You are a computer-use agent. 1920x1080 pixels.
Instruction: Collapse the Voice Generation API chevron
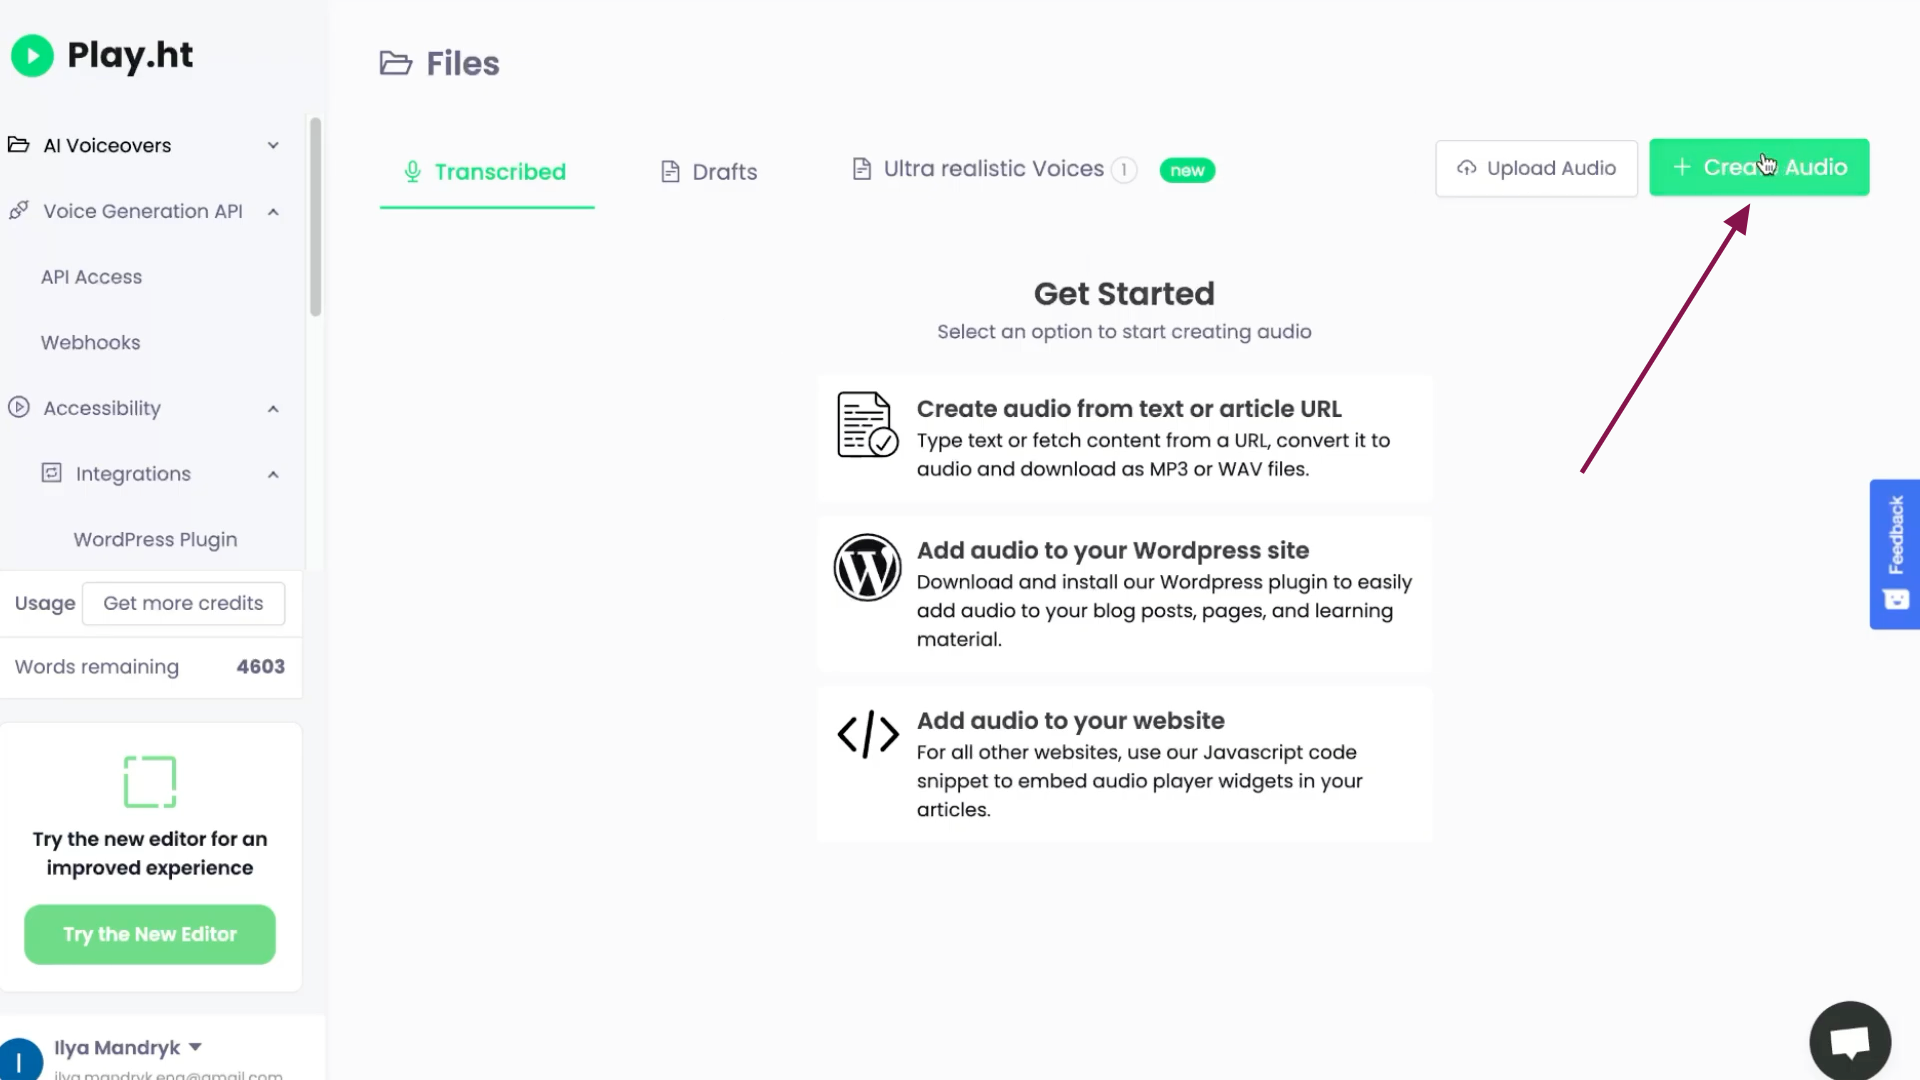click(273, 212)
